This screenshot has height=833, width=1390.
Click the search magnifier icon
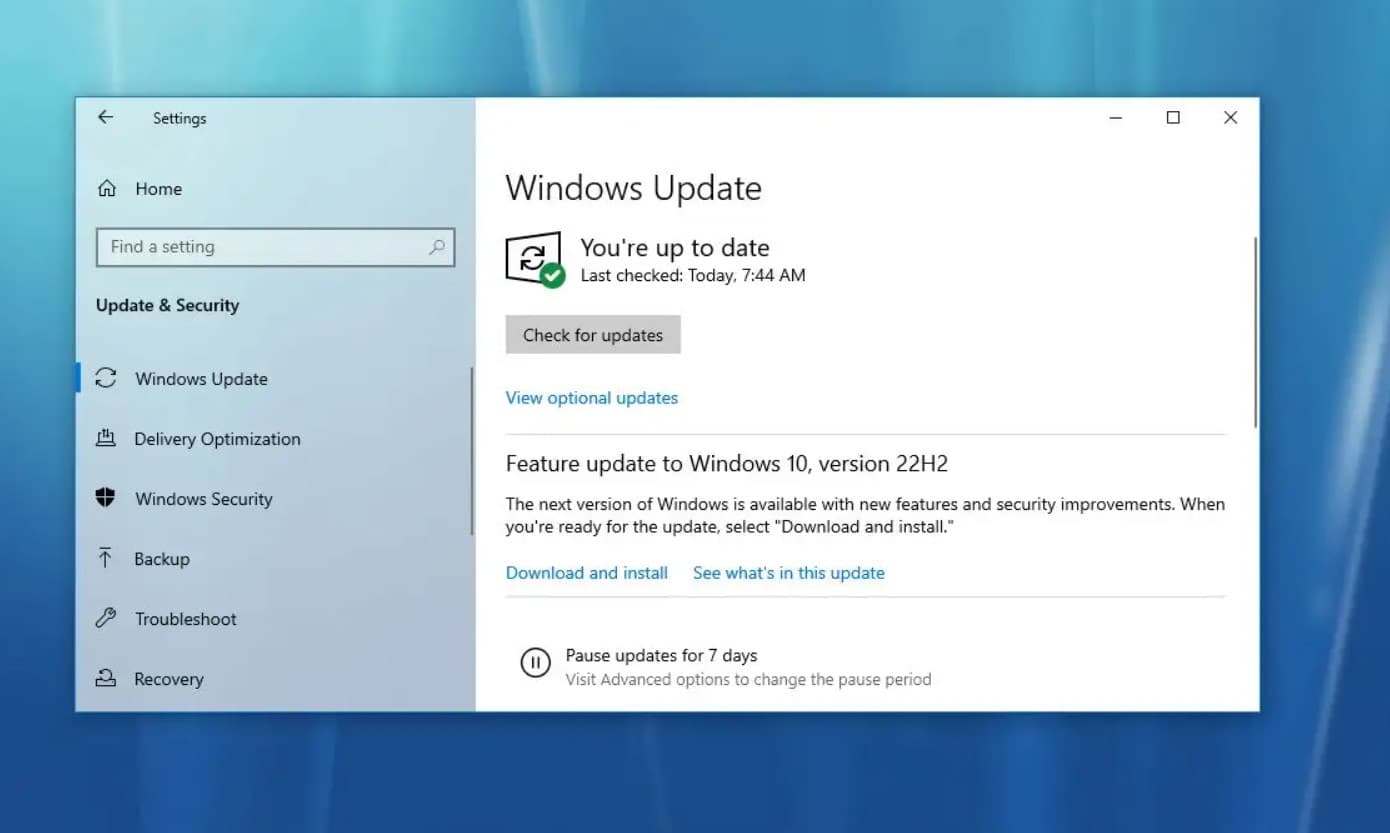pos(437,247)
